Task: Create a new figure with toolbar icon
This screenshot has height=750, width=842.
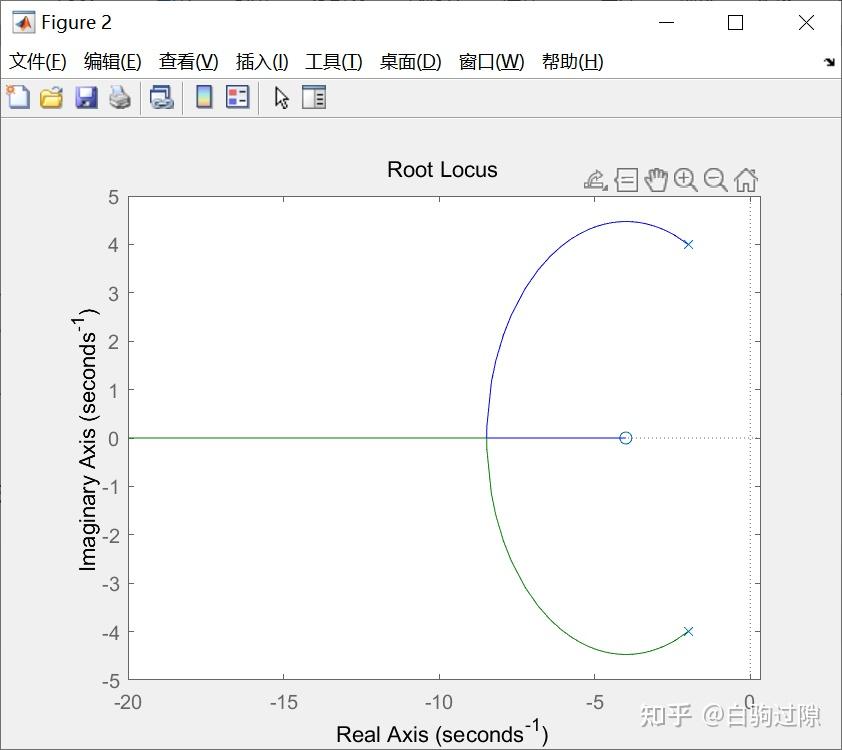Action: pyautogui.click(x=18, y=97)
